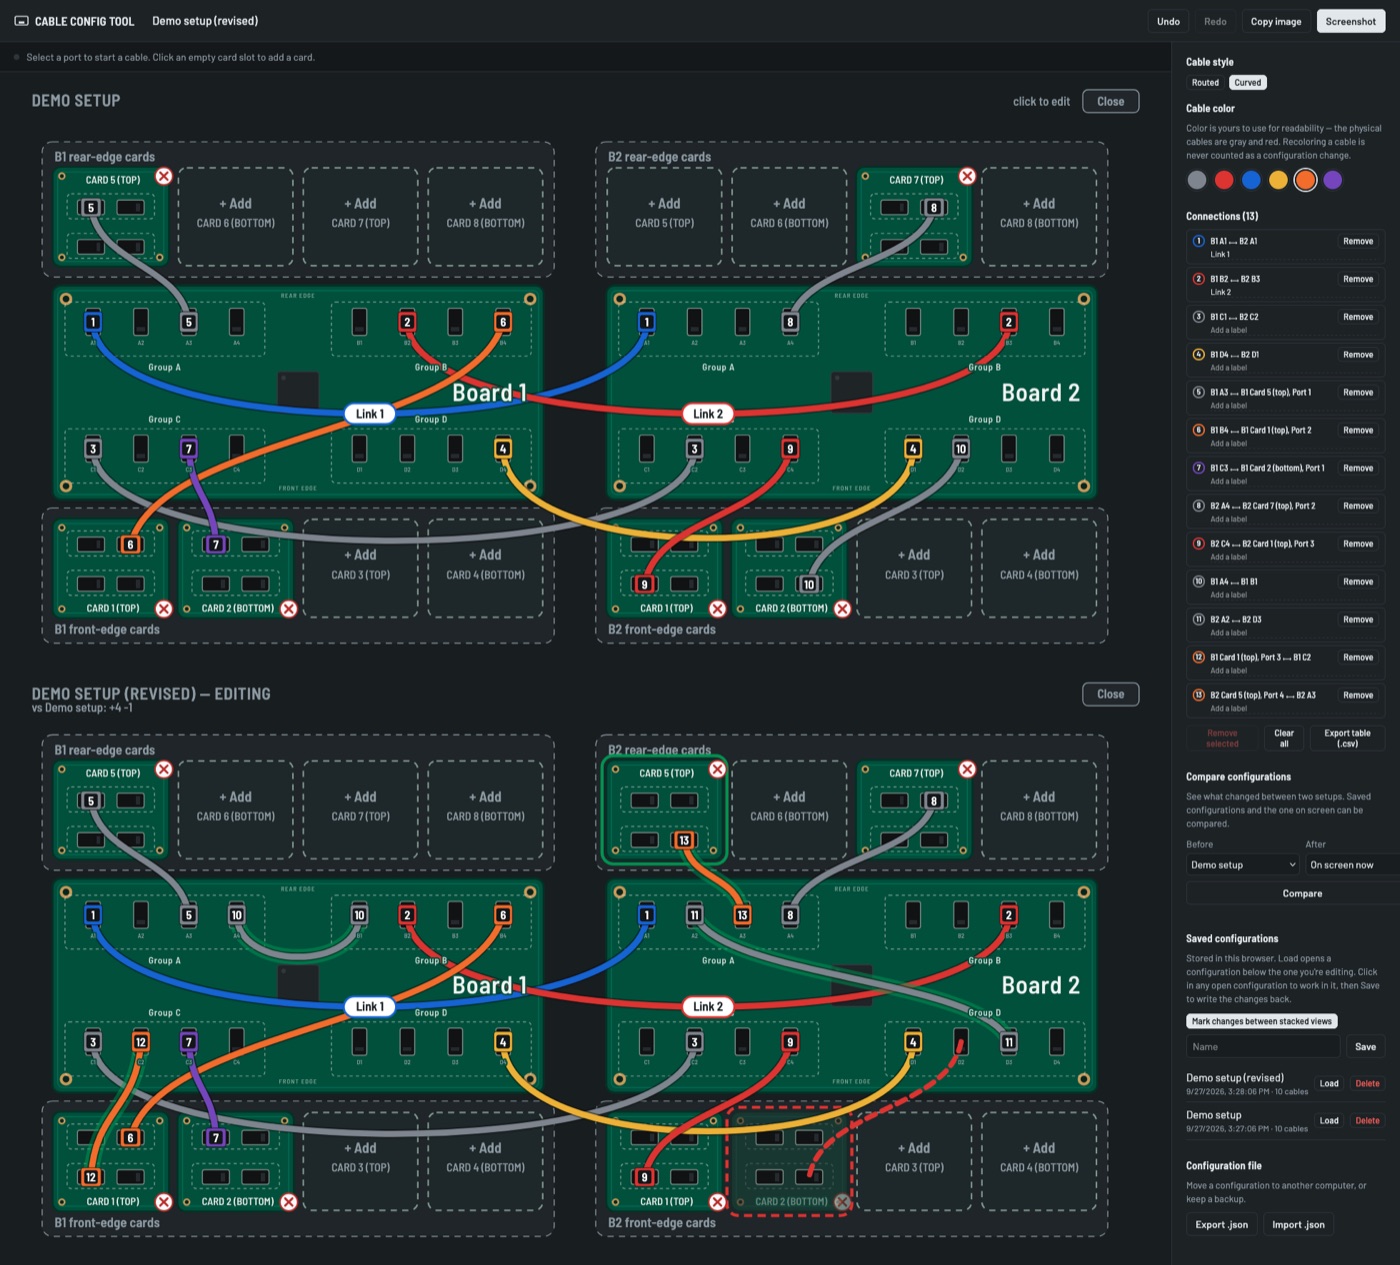Image resolution: width=1400 pixels, height=1265 pixels.
Task: Switch cable style to Routed
Action: coord(1205,83)
